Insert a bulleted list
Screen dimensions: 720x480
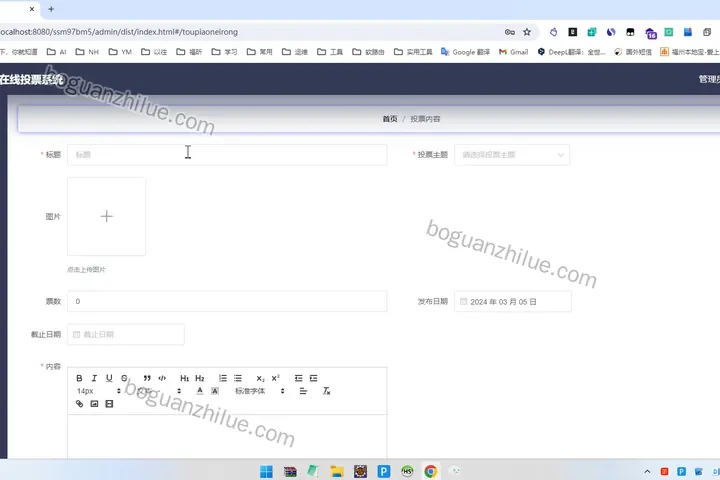pyautogui.click(x=238, y=378)
